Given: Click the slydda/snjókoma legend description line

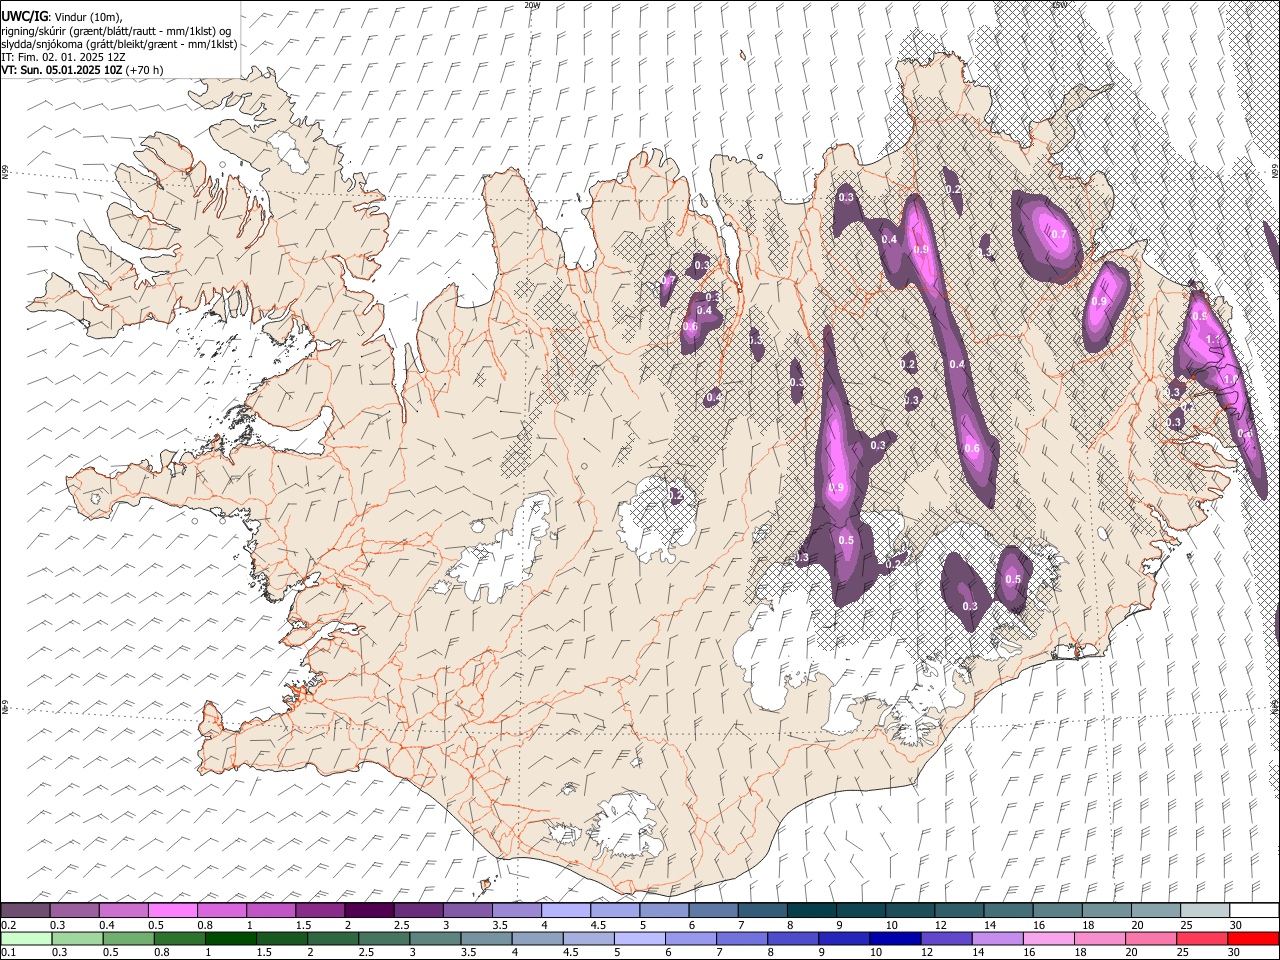Looking at the screenshot, I should click(x=119, y=44).
